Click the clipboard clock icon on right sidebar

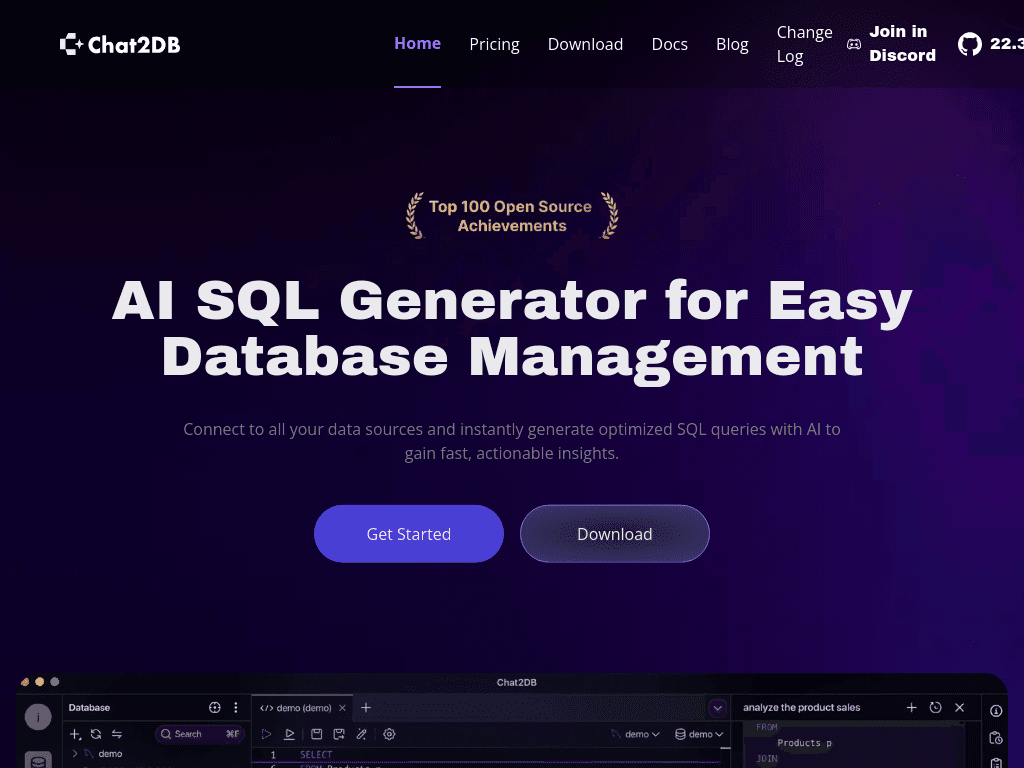[996, 738]
